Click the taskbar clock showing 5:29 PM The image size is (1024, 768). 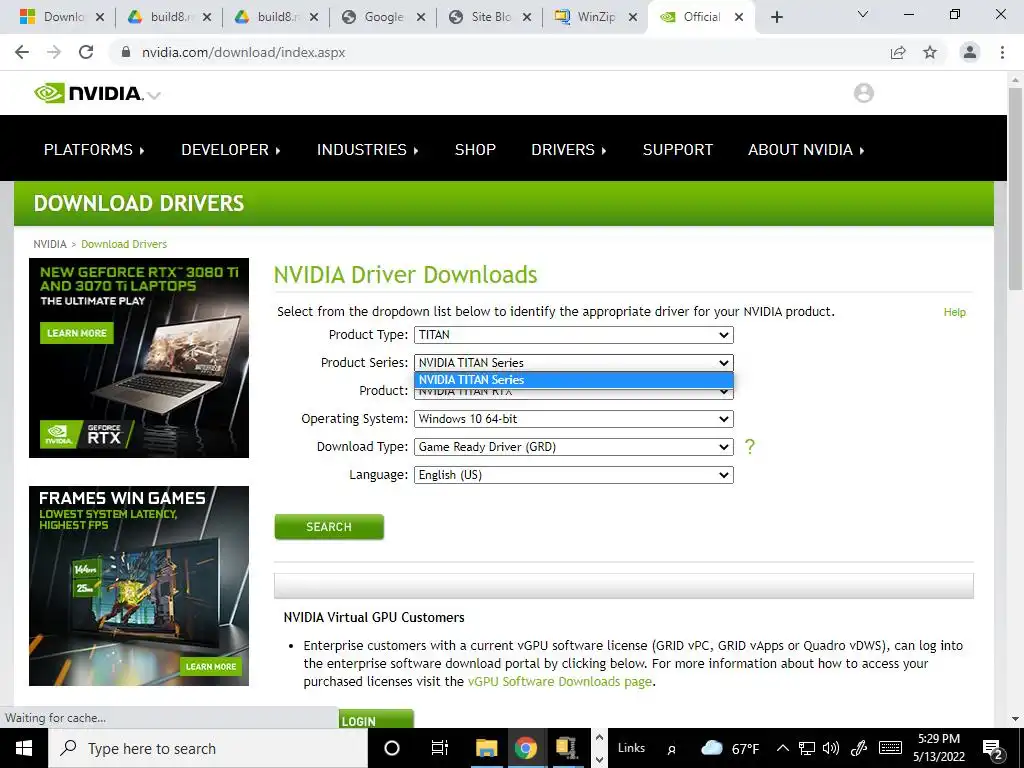pyautogui.click(x=938, y=748)
